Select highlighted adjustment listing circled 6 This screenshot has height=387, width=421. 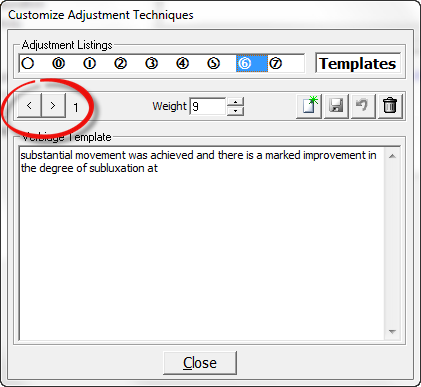tap(252, 63)
